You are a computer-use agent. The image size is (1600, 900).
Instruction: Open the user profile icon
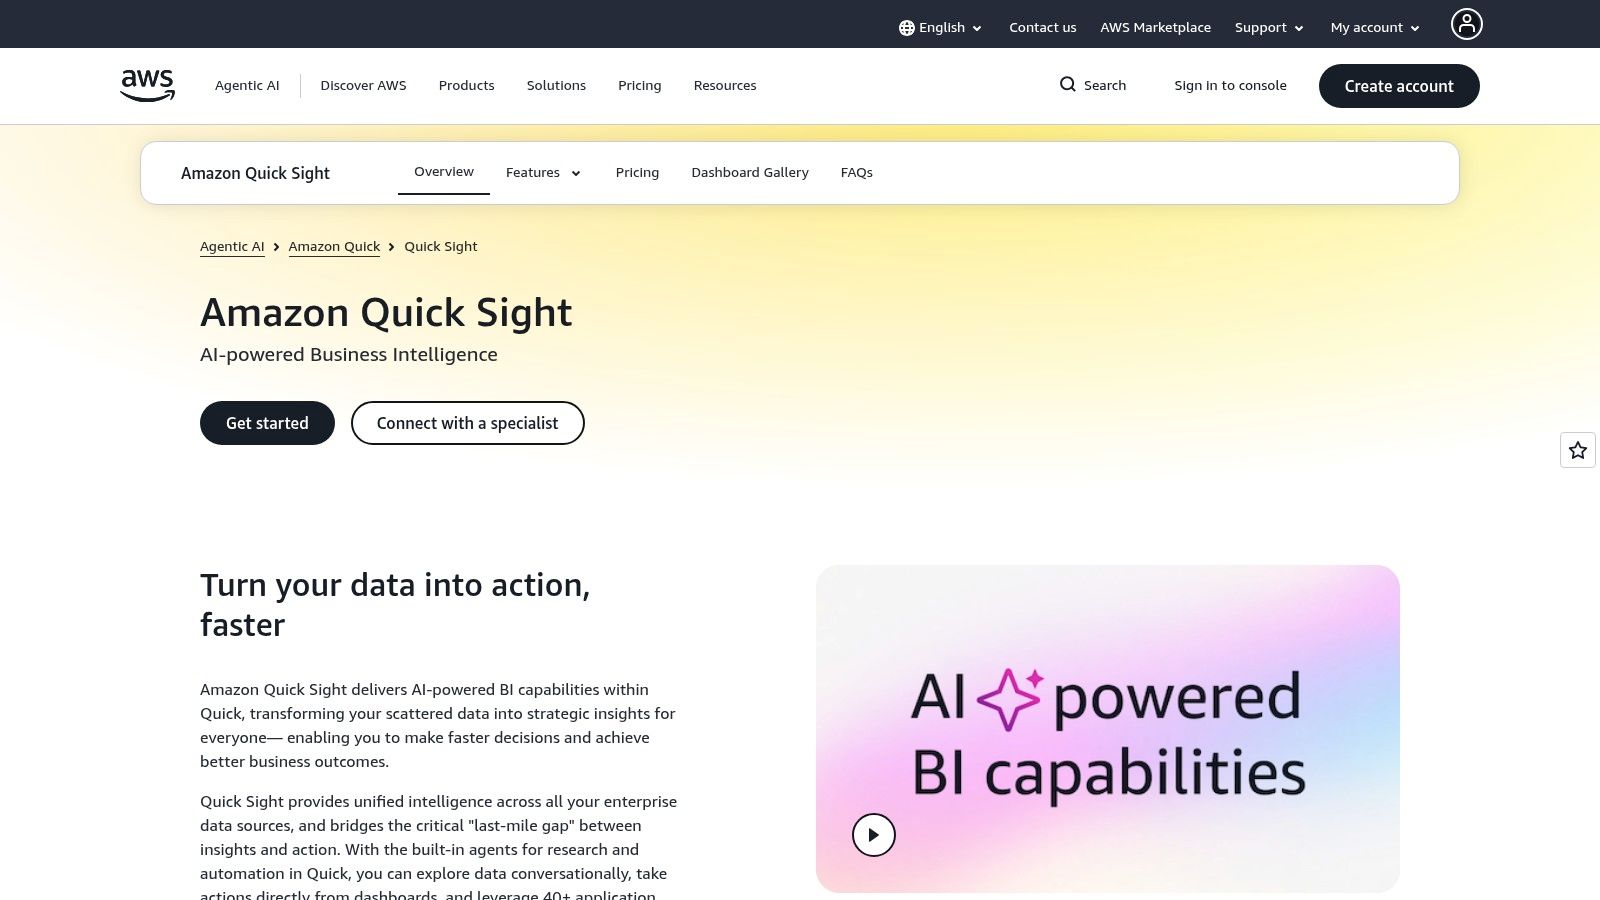[x=1466, y=24]
